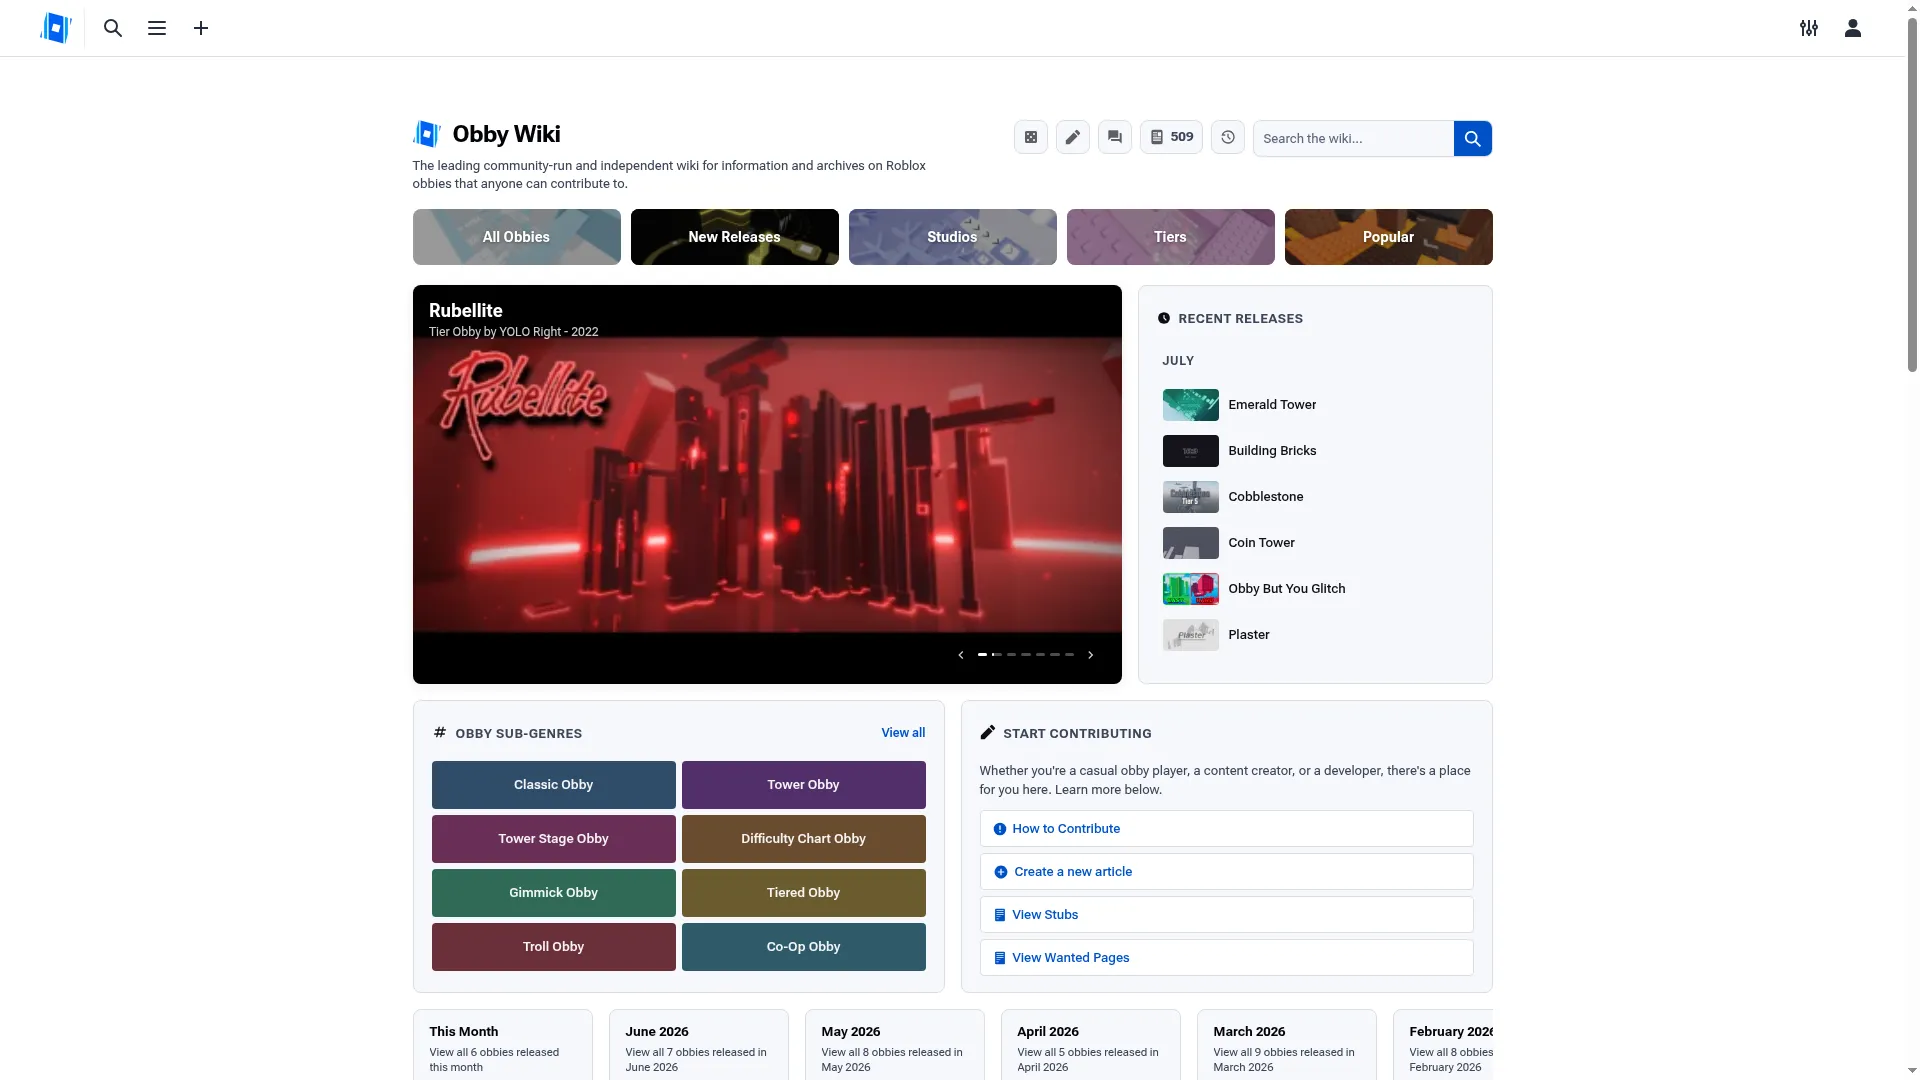Open the This Month card
1920x1080 pixels.
click(x=503, y=1045)
